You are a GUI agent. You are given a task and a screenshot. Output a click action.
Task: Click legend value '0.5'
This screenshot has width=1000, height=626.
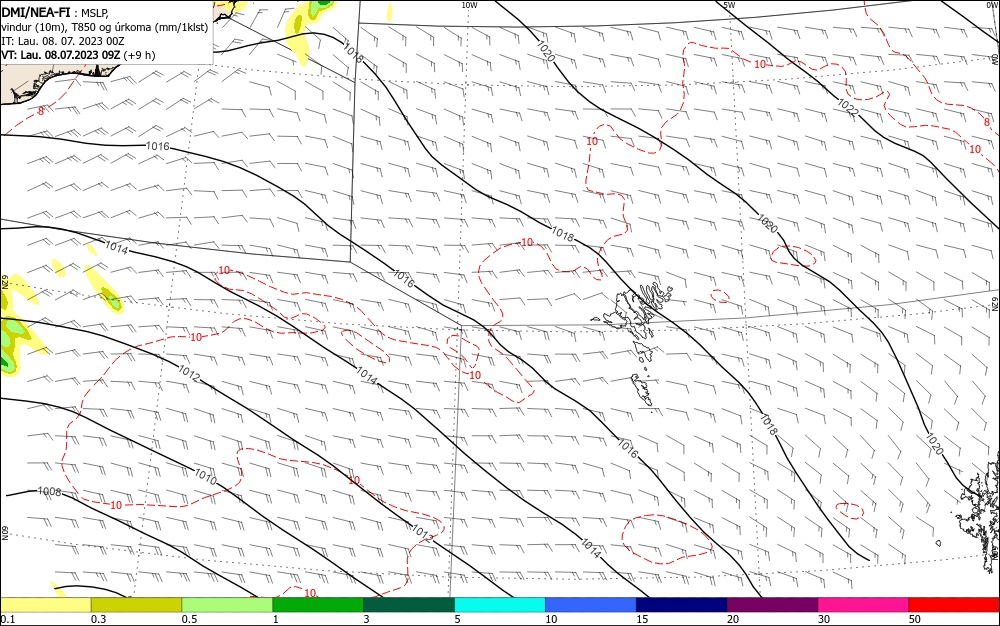click(x=189, y=619)
